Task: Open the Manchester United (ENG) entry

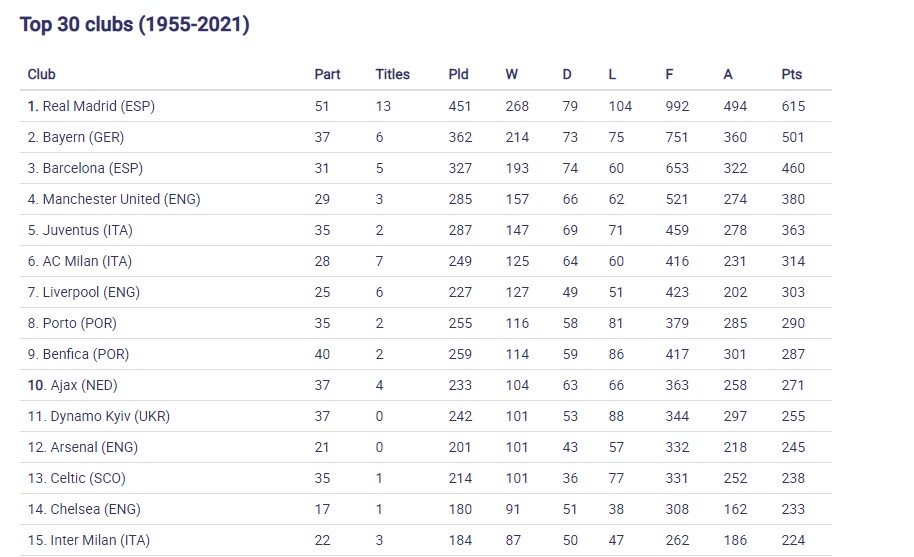Action: pos(121,199)
